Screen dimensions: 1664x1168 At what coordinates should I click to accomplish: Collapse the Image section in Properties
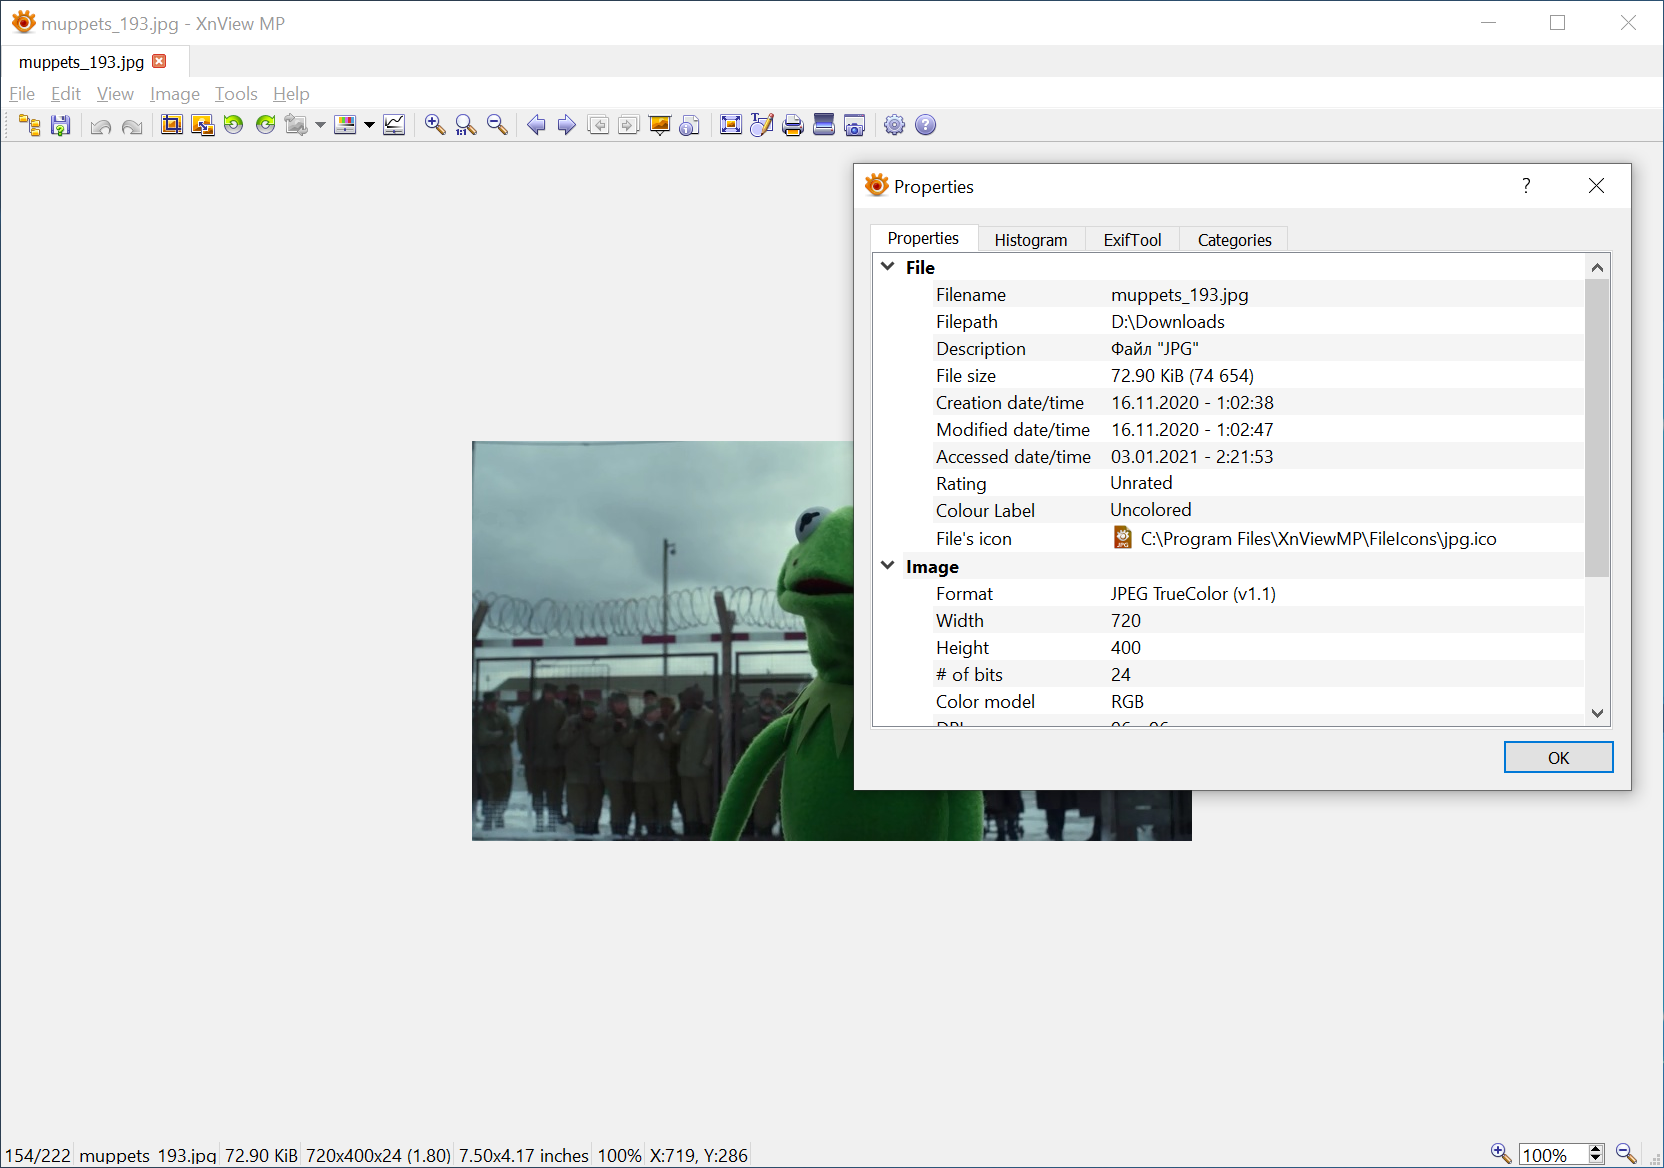[x=887, y=566]
